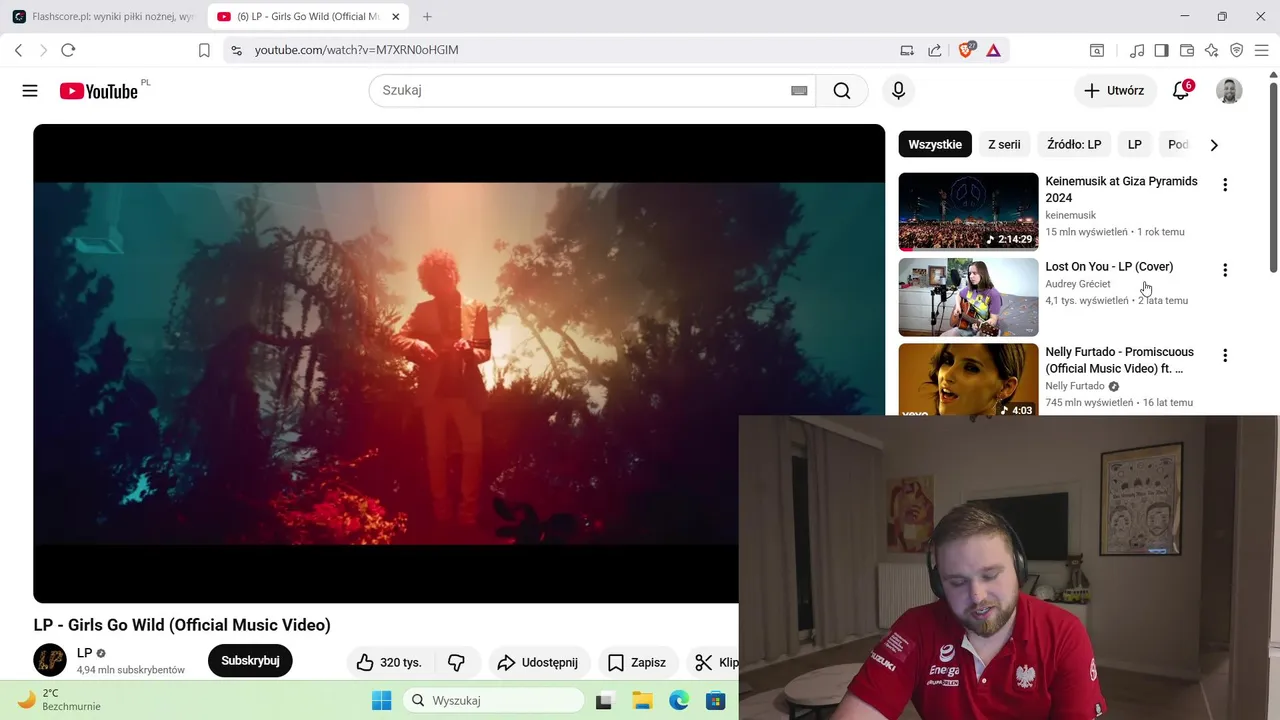
Task: Open YouTube notifications bell
Action: click(1181, 91)
